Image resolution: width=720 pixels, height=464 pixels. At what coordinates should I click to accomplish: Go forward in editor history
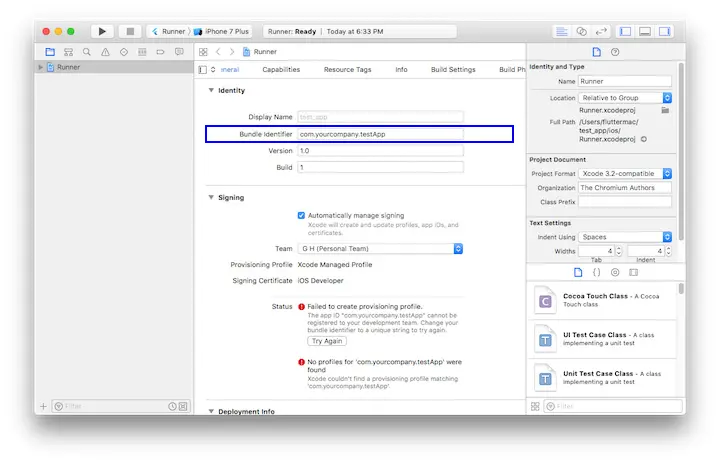[232, 52]
